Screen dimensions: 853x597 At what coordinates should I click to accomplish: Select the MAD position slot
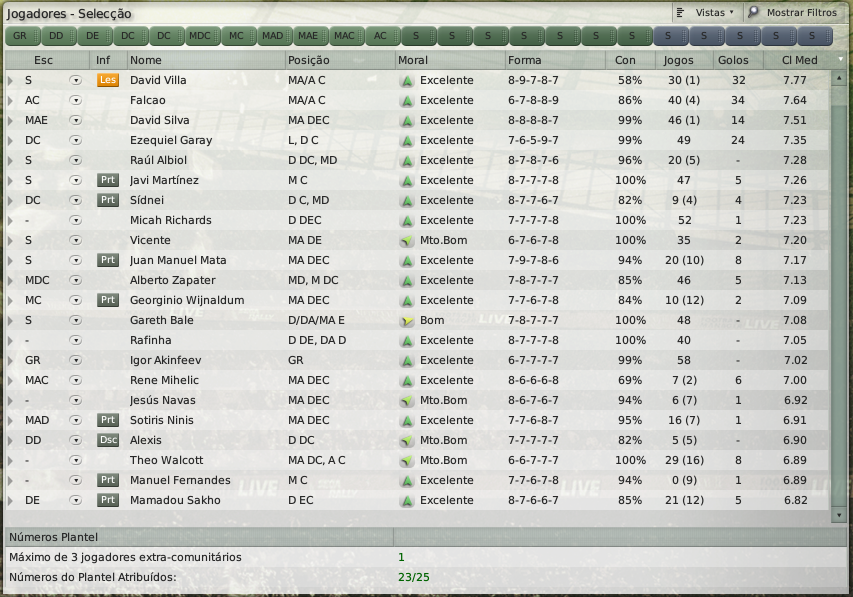pos(274,36)
